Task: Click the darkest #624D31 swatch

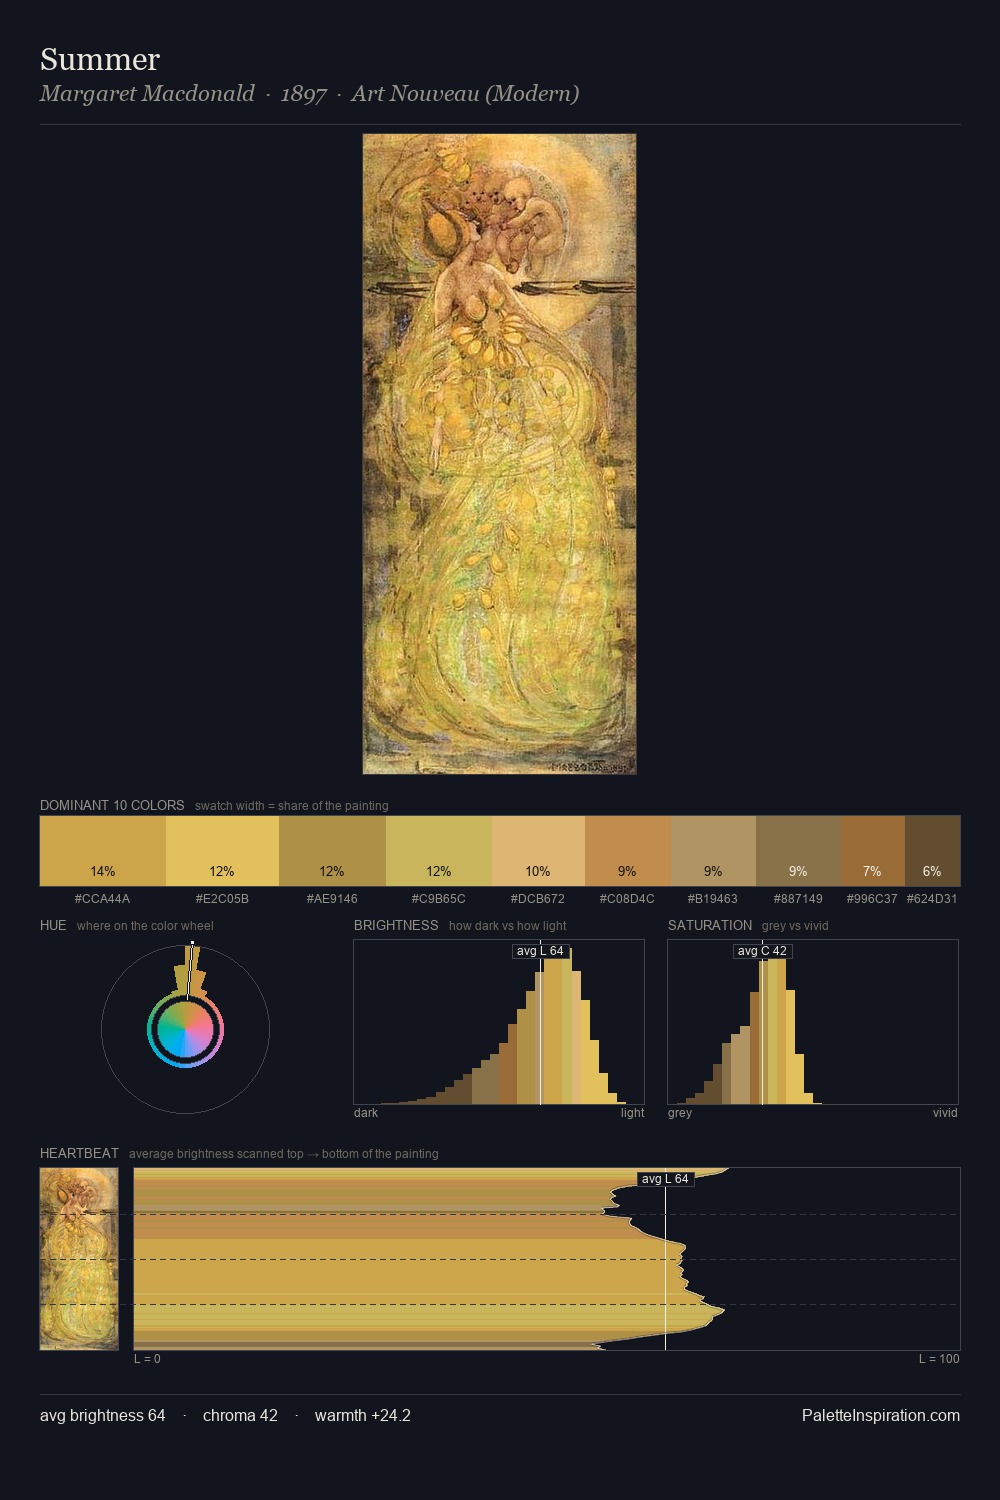Action: 932,851
